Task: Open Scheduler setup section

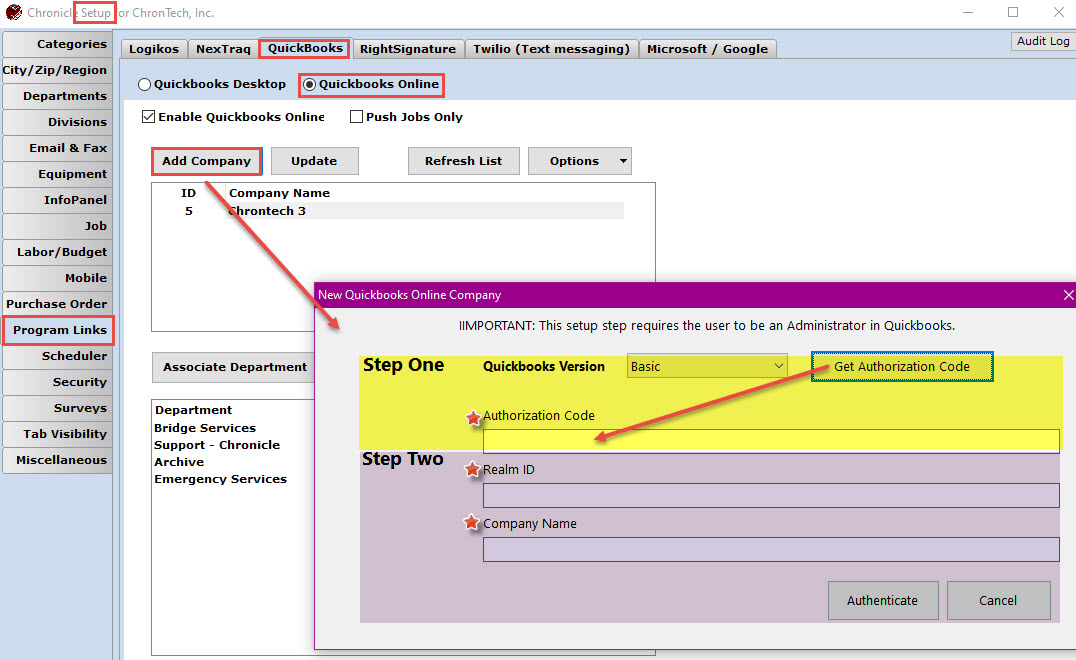Action: tap(58, 356)
